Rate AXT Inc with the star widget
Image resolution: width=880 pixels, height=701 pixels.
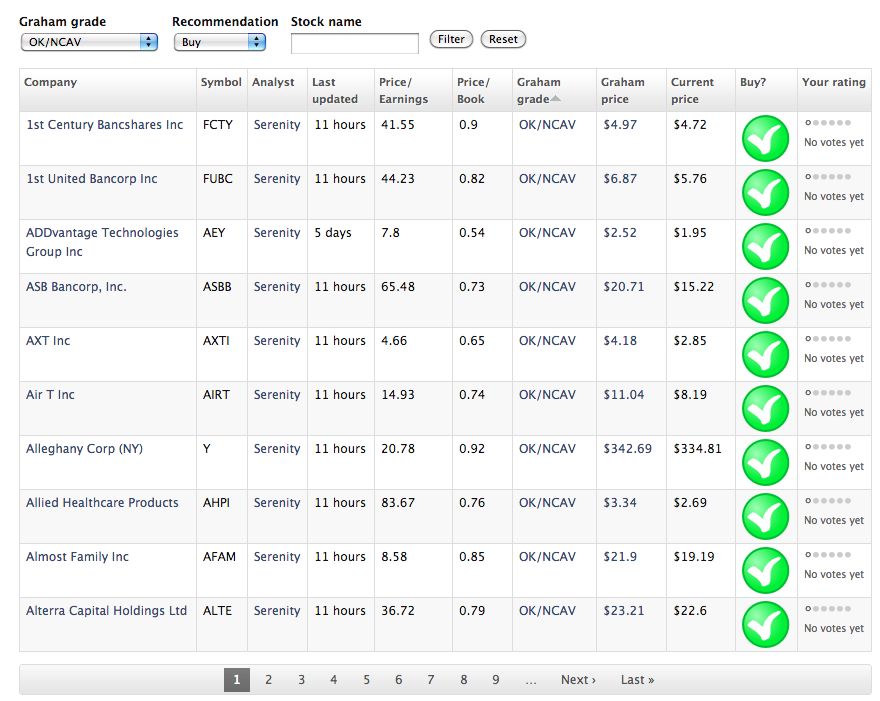[x=828, y=338]
